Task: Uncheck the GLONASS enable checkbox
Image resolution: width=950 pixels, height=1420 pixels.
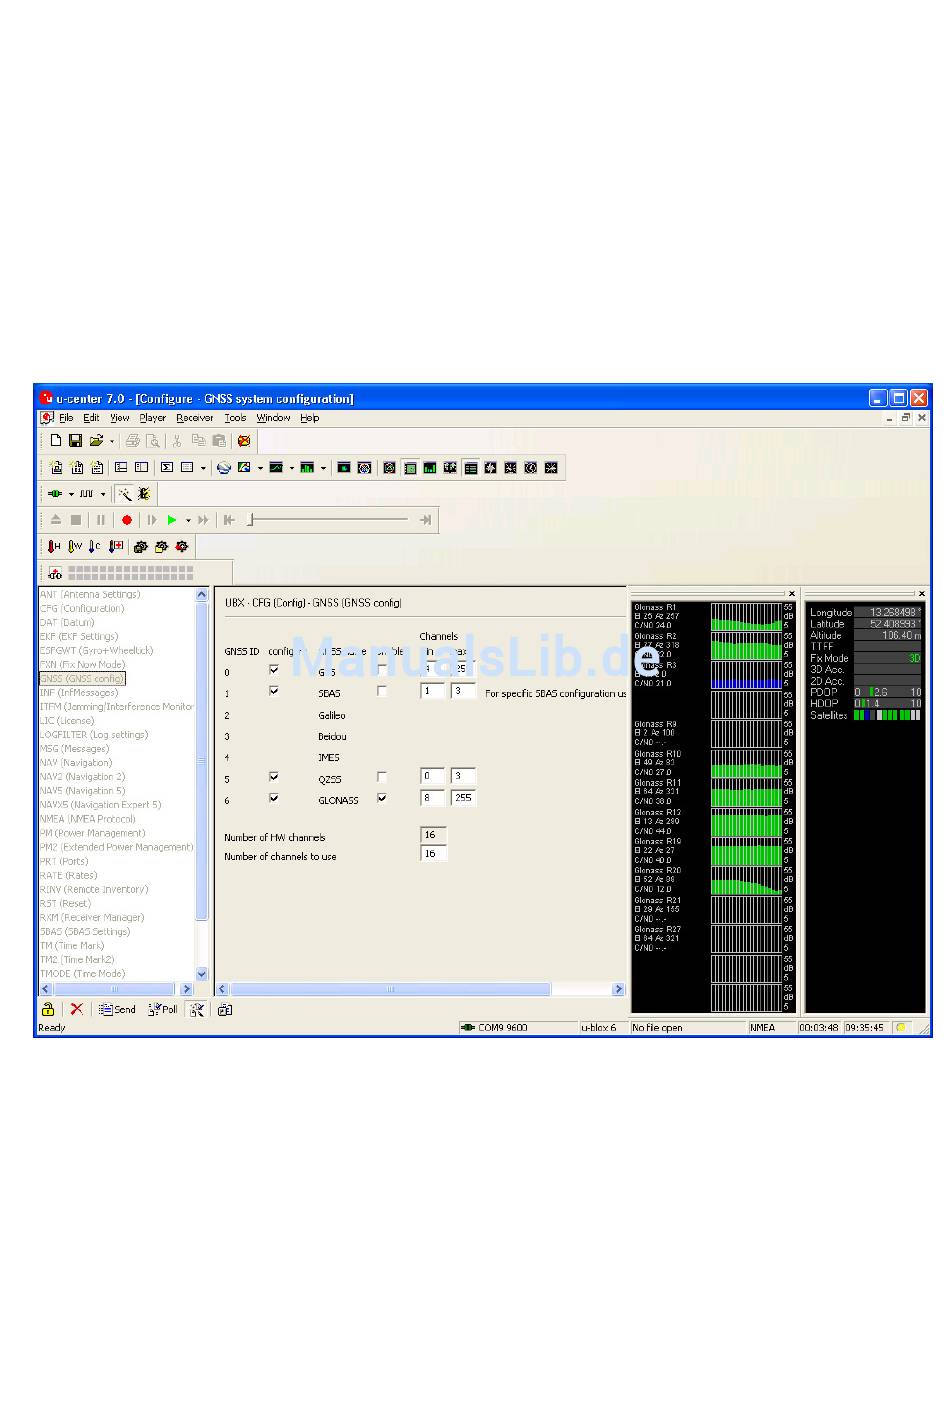Action: [x=381, y=798]
